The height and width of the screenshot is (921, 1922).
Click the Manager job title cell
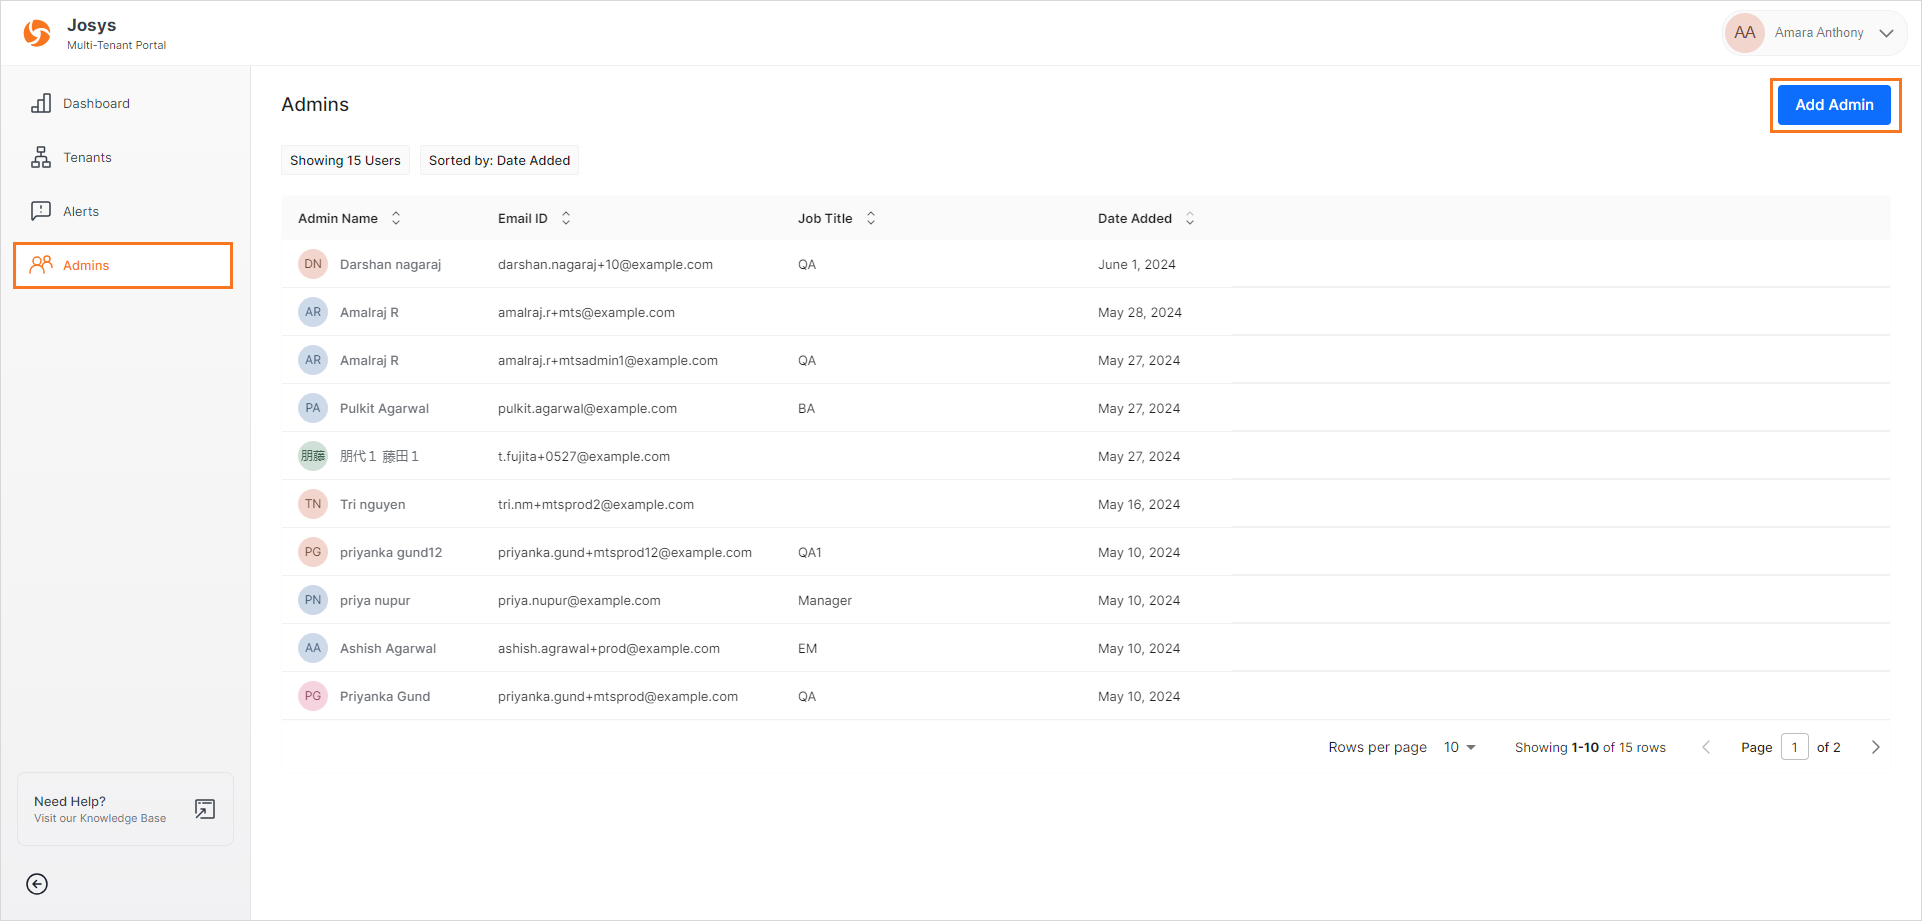pos(825,600)
